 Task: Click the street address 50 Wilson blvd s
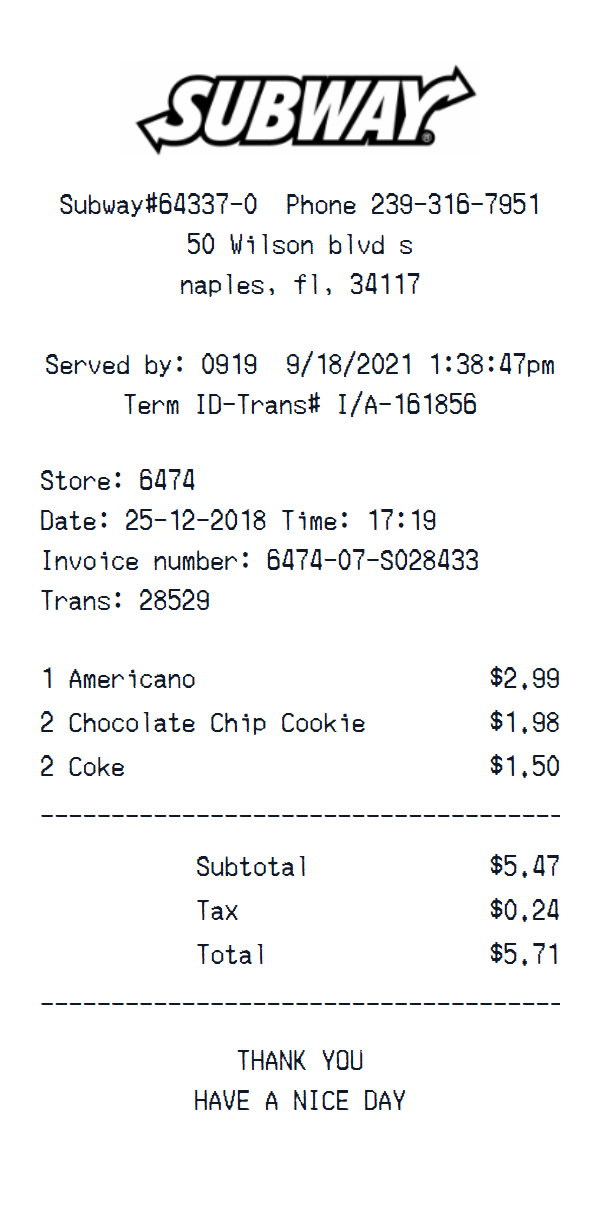pos(300,245)
